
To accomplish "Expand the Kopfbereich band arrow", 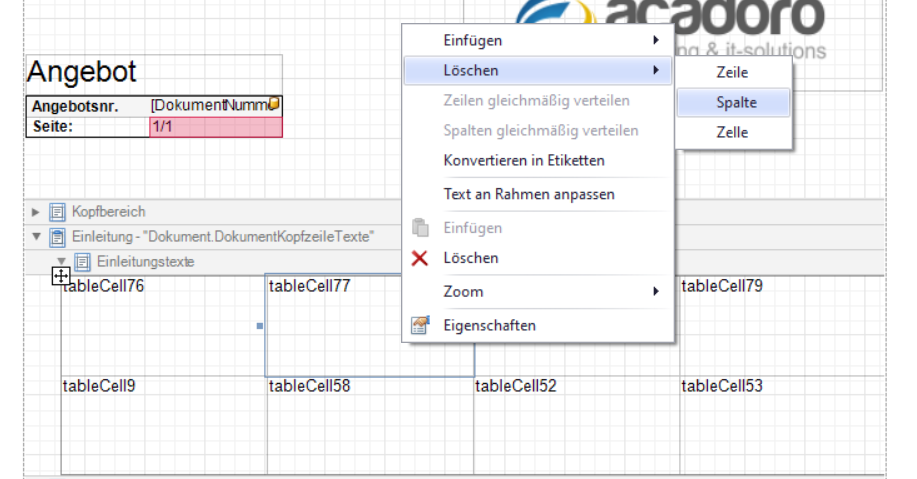I will (x=37, y=212).
